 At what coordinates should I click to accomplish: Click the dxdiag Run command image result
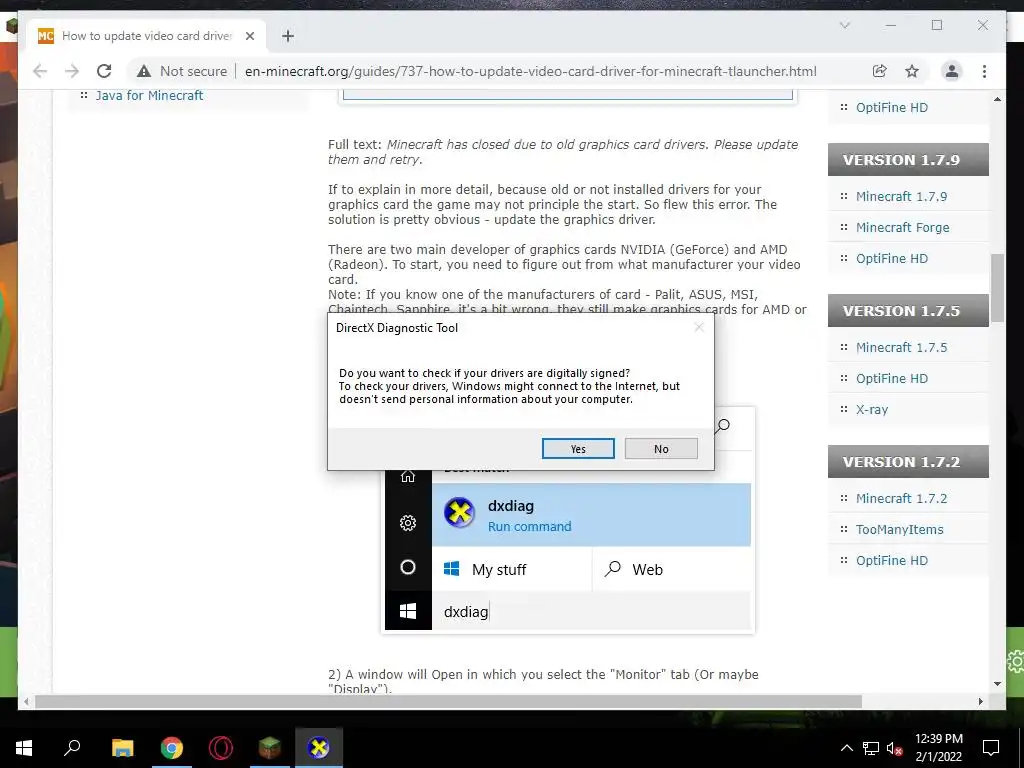coord(591,515)
